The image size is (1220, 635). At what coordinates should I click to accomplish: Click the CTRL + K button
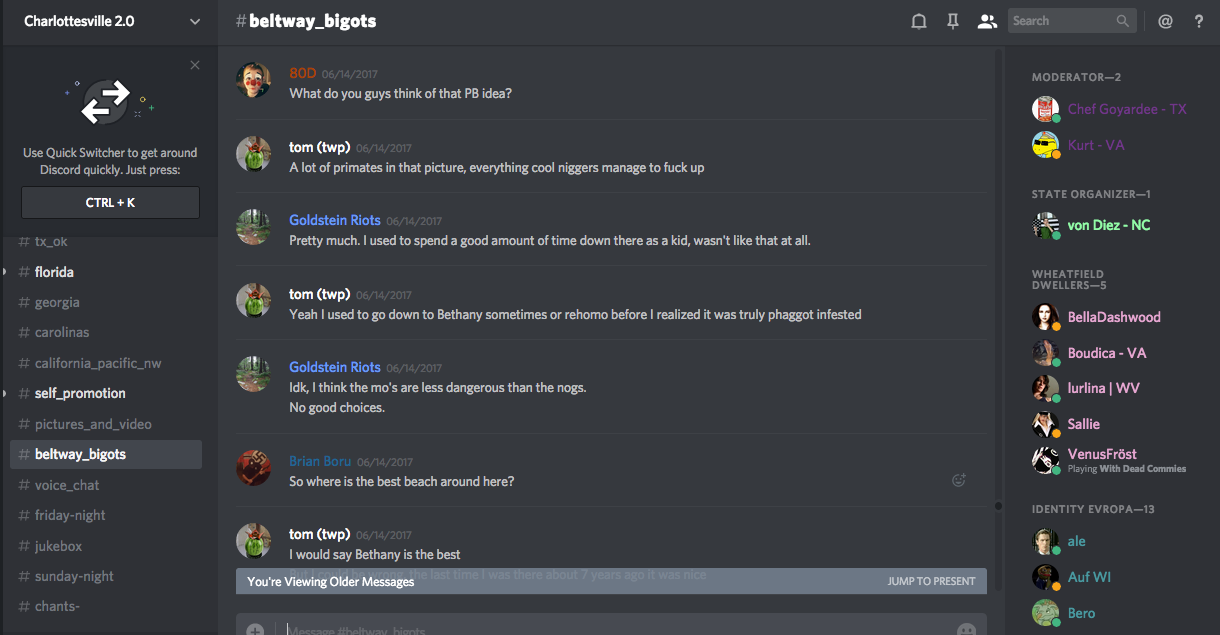point(110,202)
